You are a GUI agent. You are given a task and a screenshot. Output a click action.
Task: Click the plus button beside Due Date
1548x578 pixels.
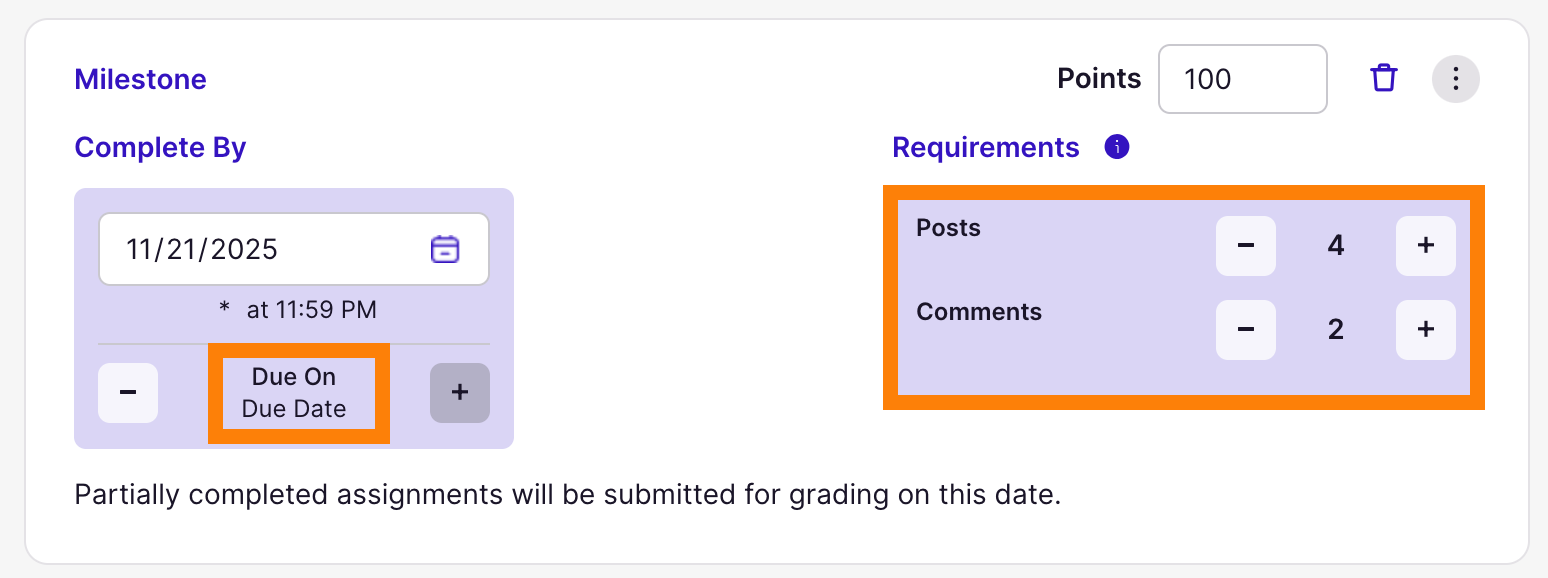pyautogui.click(x=460, y=393)
